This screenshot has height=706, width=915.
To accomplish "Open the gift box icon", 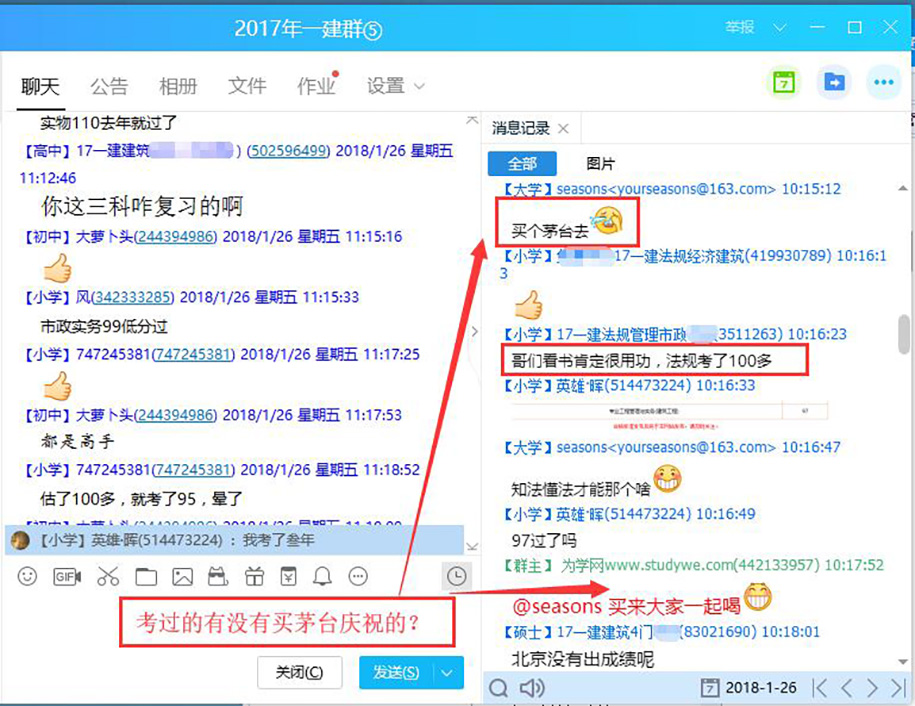I will click(x=253, y=577).
